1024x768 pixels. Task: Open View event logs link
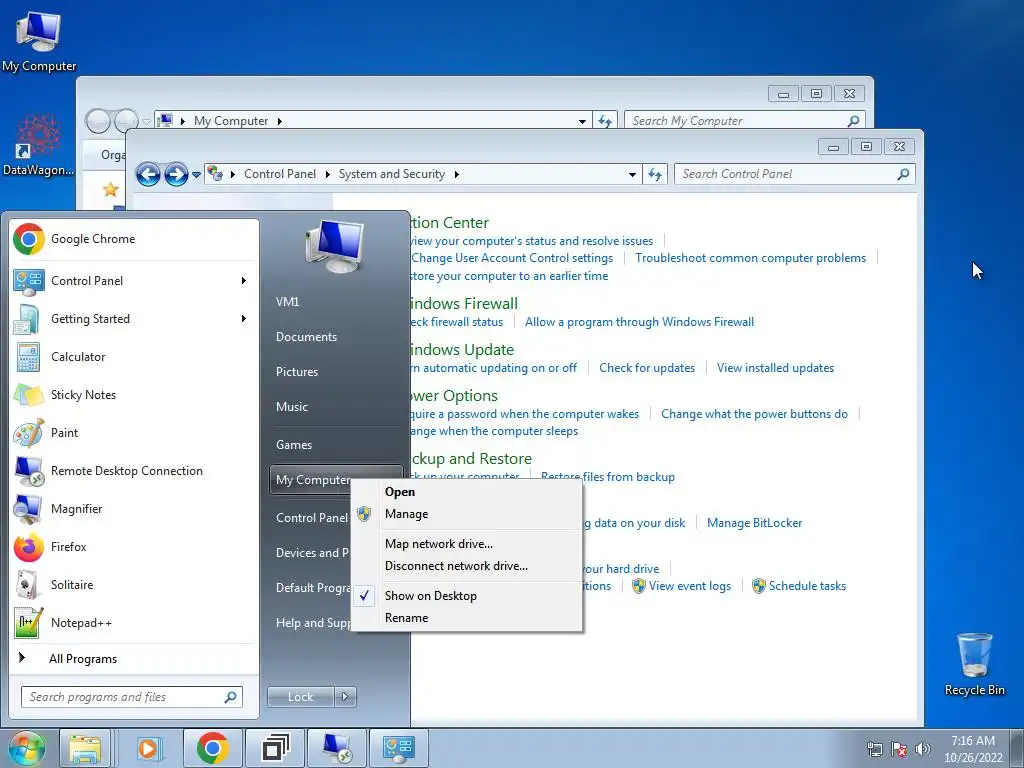(690, 586)
